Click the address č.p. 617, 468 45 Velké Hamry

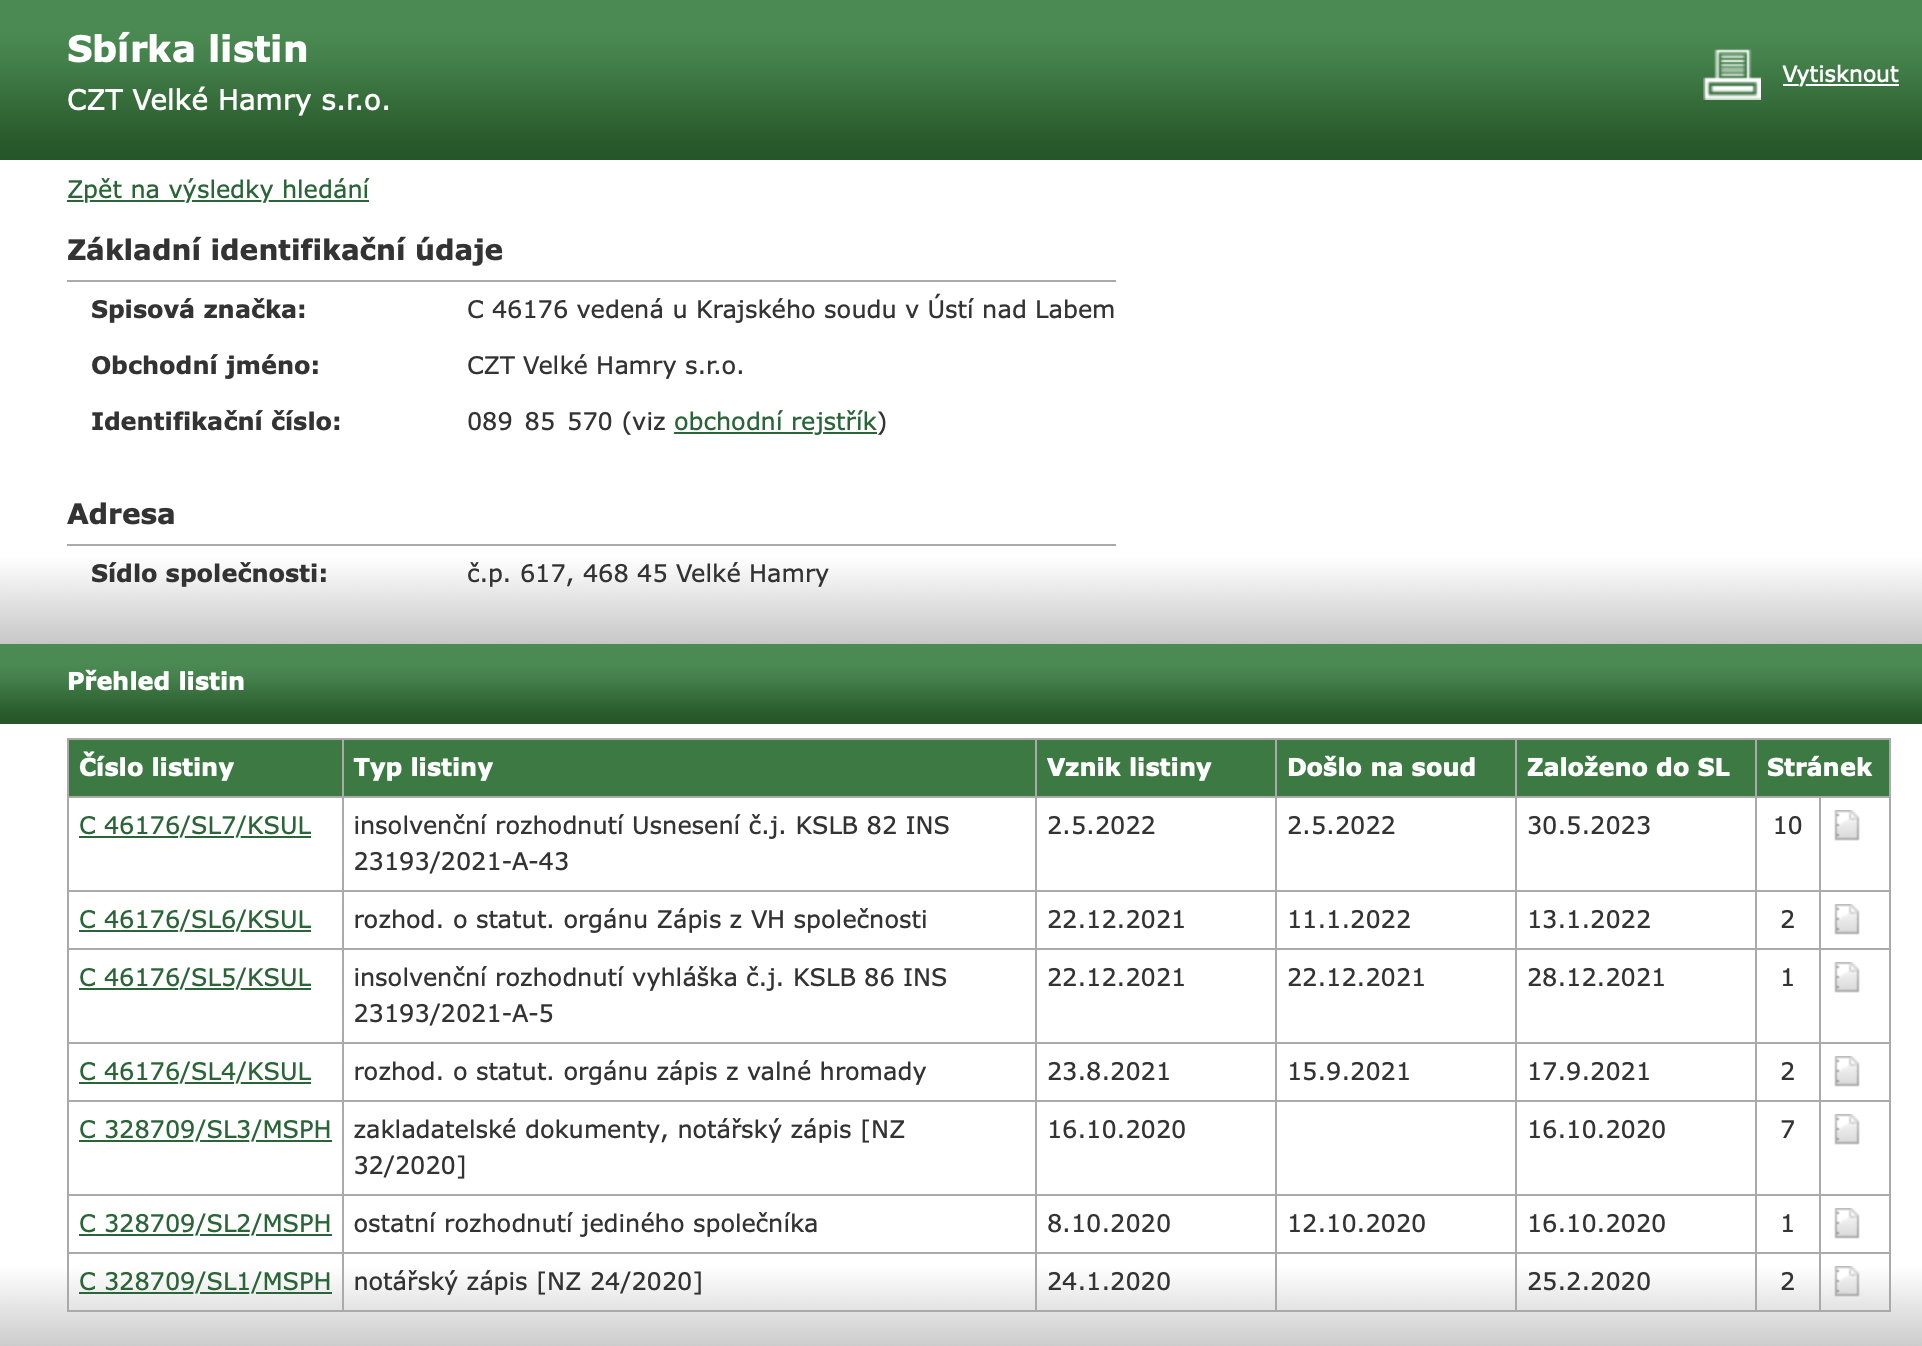click(x=648, y=574)
